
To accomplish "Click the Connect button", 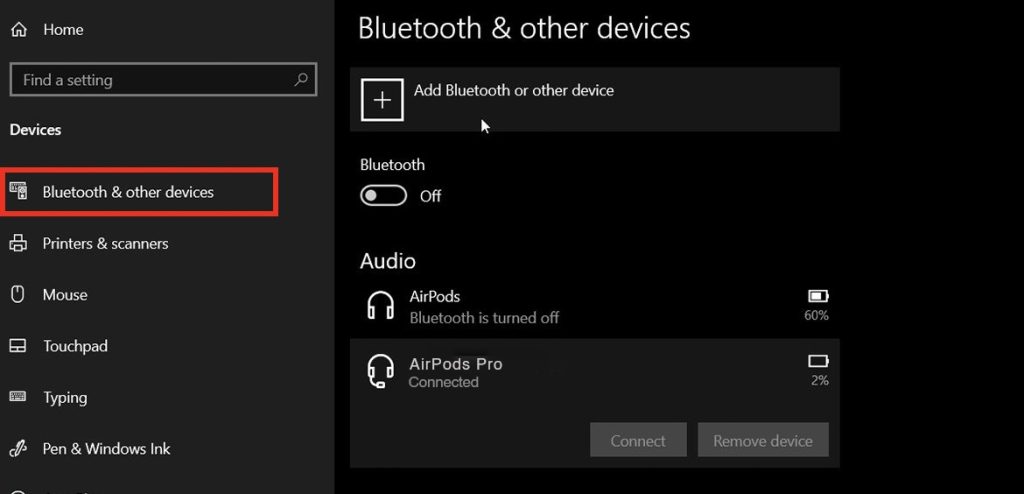I will point(638,440).
